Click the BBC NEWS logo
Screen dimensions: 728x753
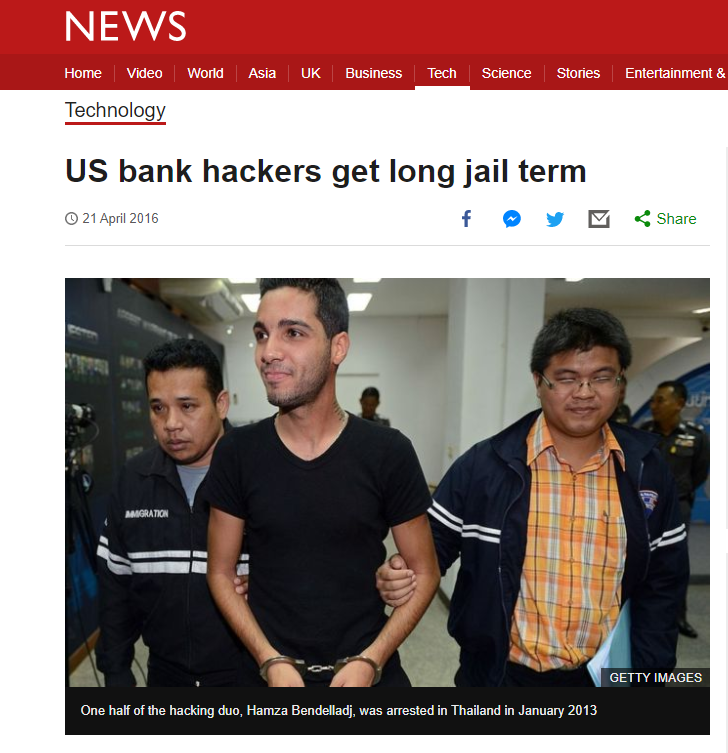[126, 26]
